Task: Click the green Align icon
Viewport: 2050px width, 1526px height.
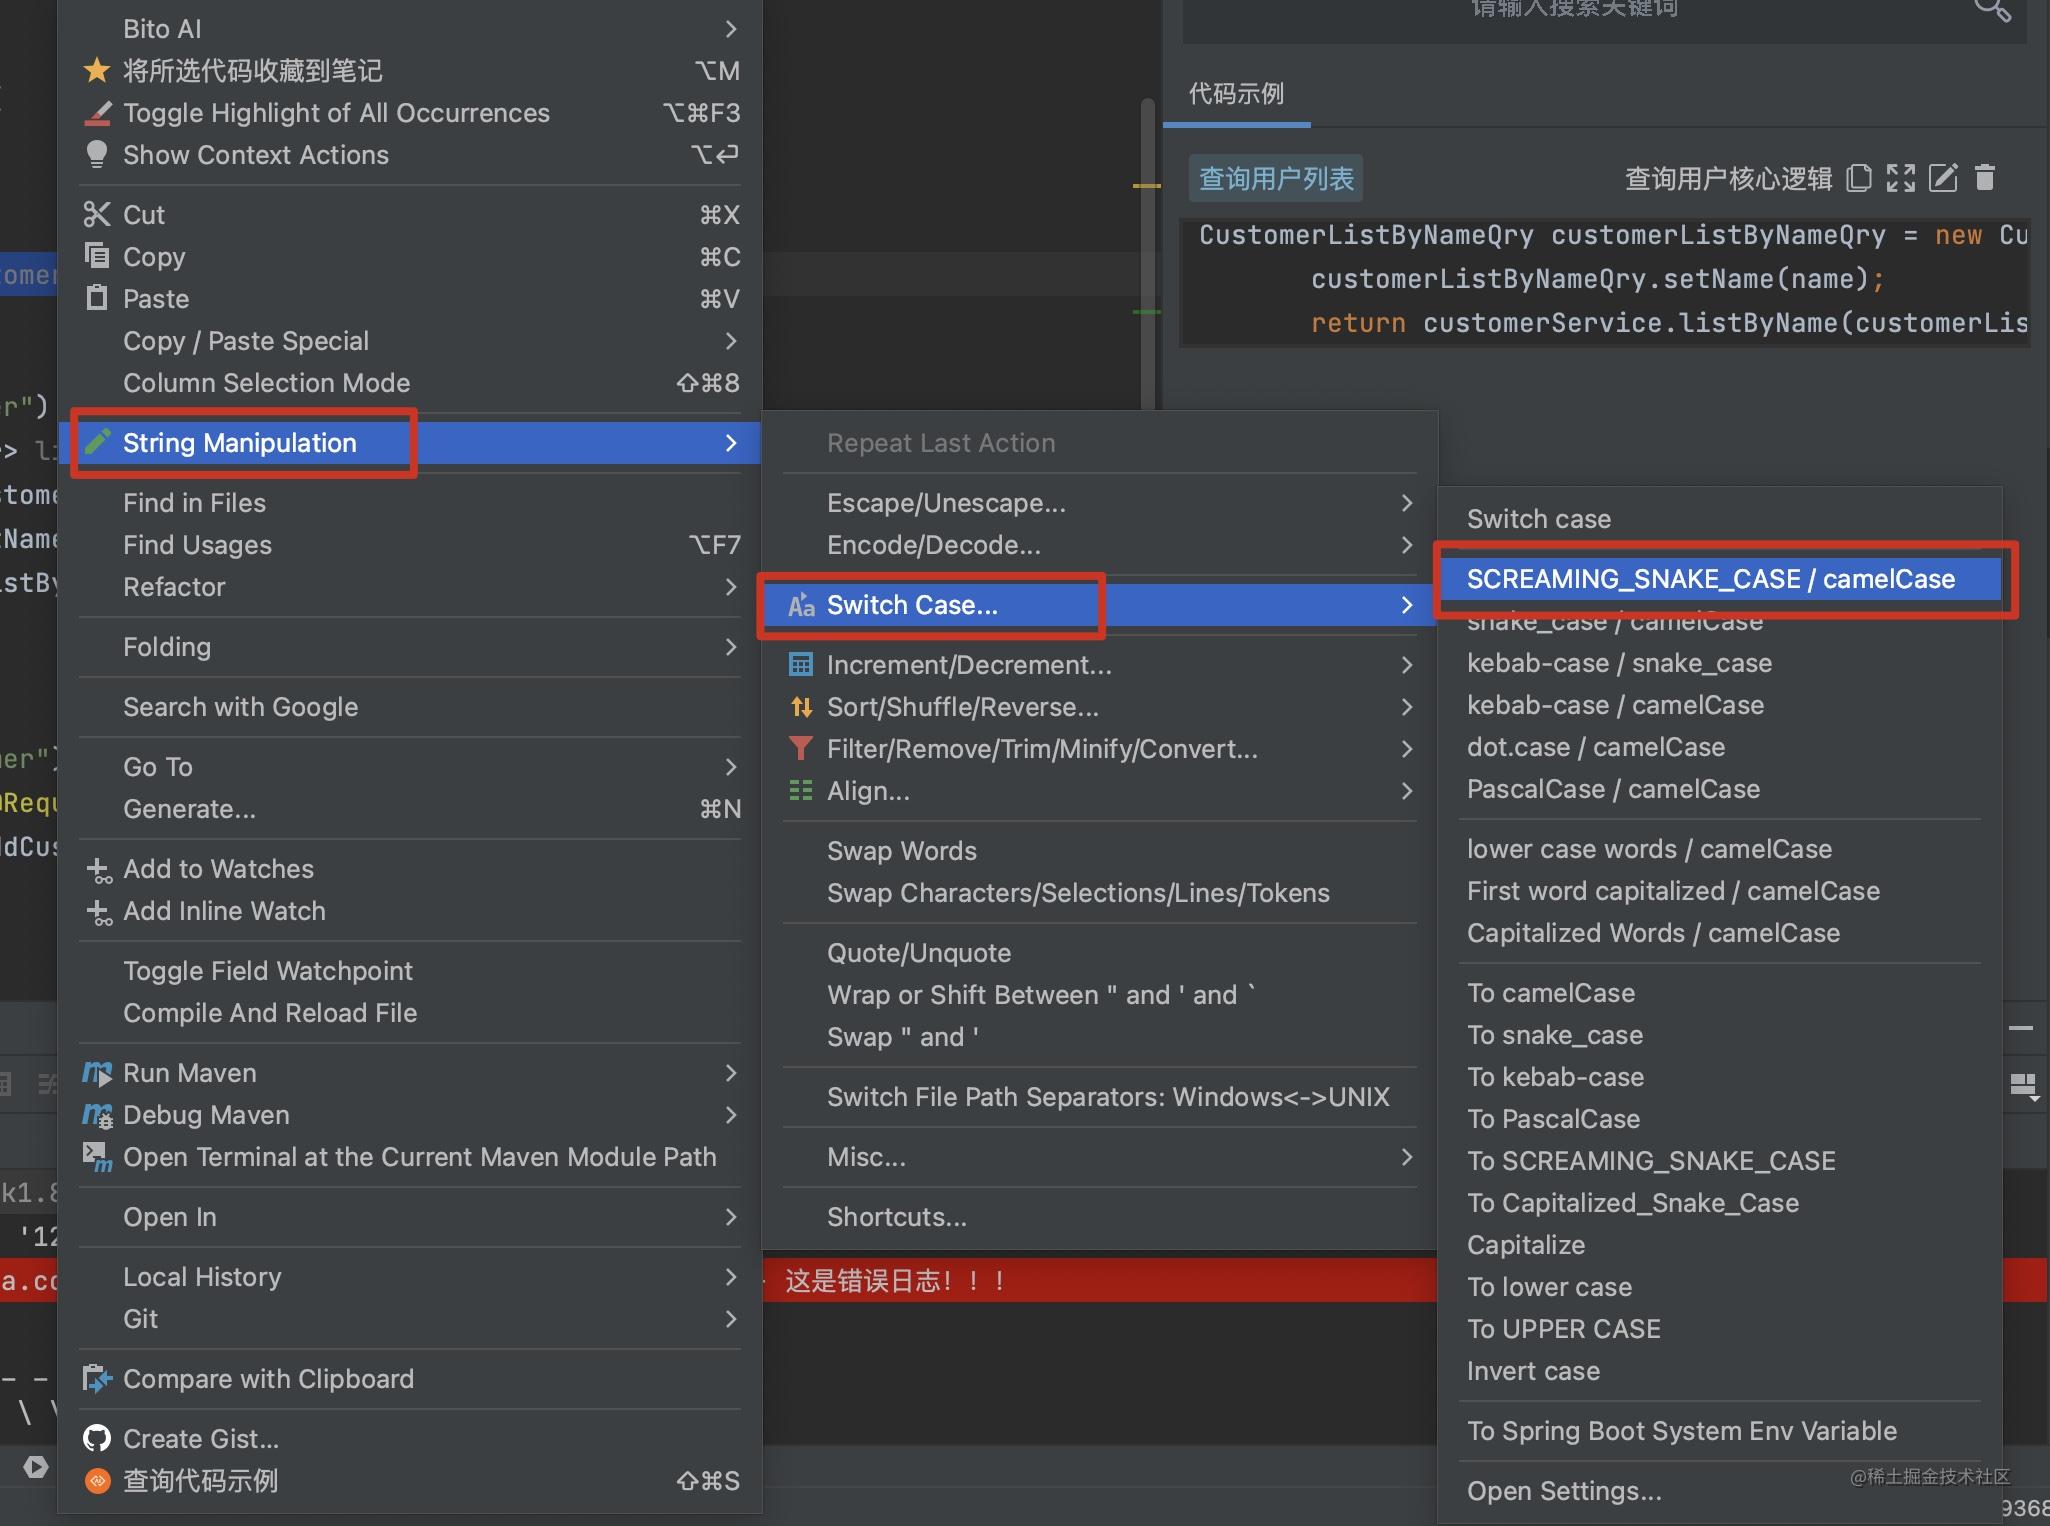Action: click(x=801, y=791)
